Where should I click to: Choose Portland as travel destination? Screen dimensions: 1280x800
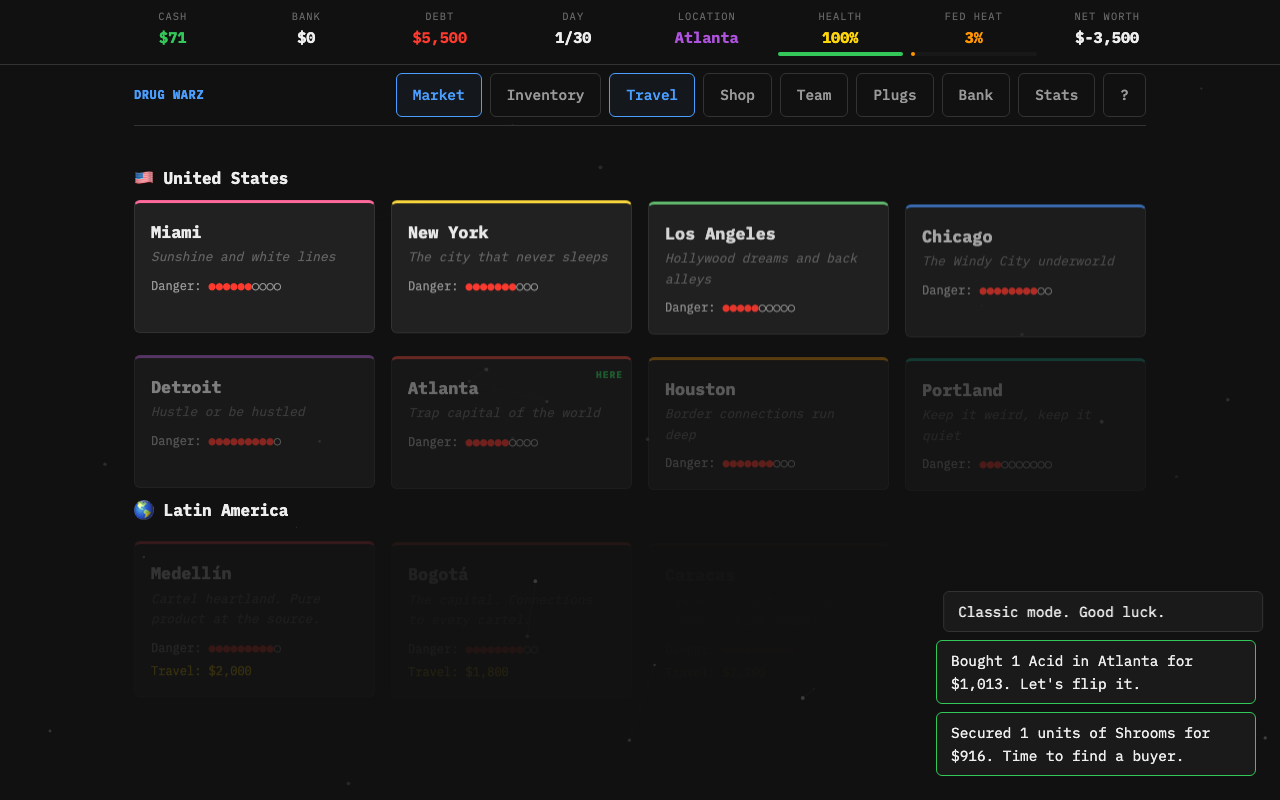[x=1025, y=424]
